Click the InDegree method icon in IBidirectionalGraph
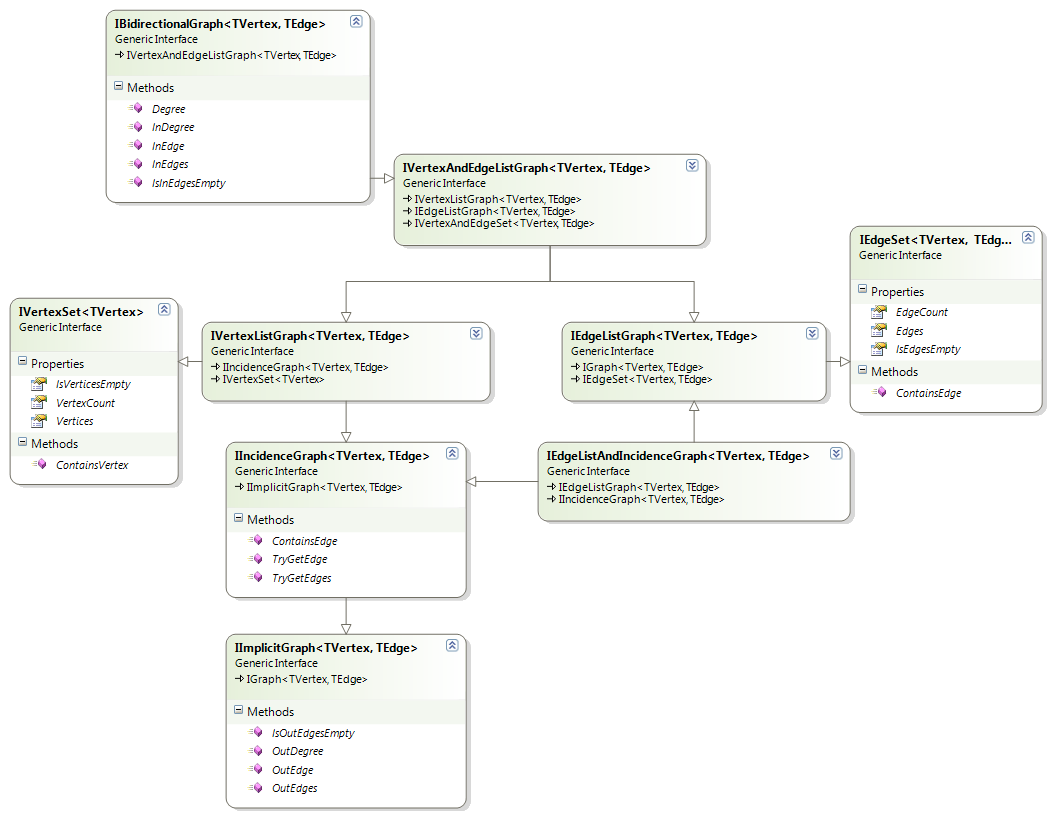Screen dimensions: 1051x816 coord(136,127)
